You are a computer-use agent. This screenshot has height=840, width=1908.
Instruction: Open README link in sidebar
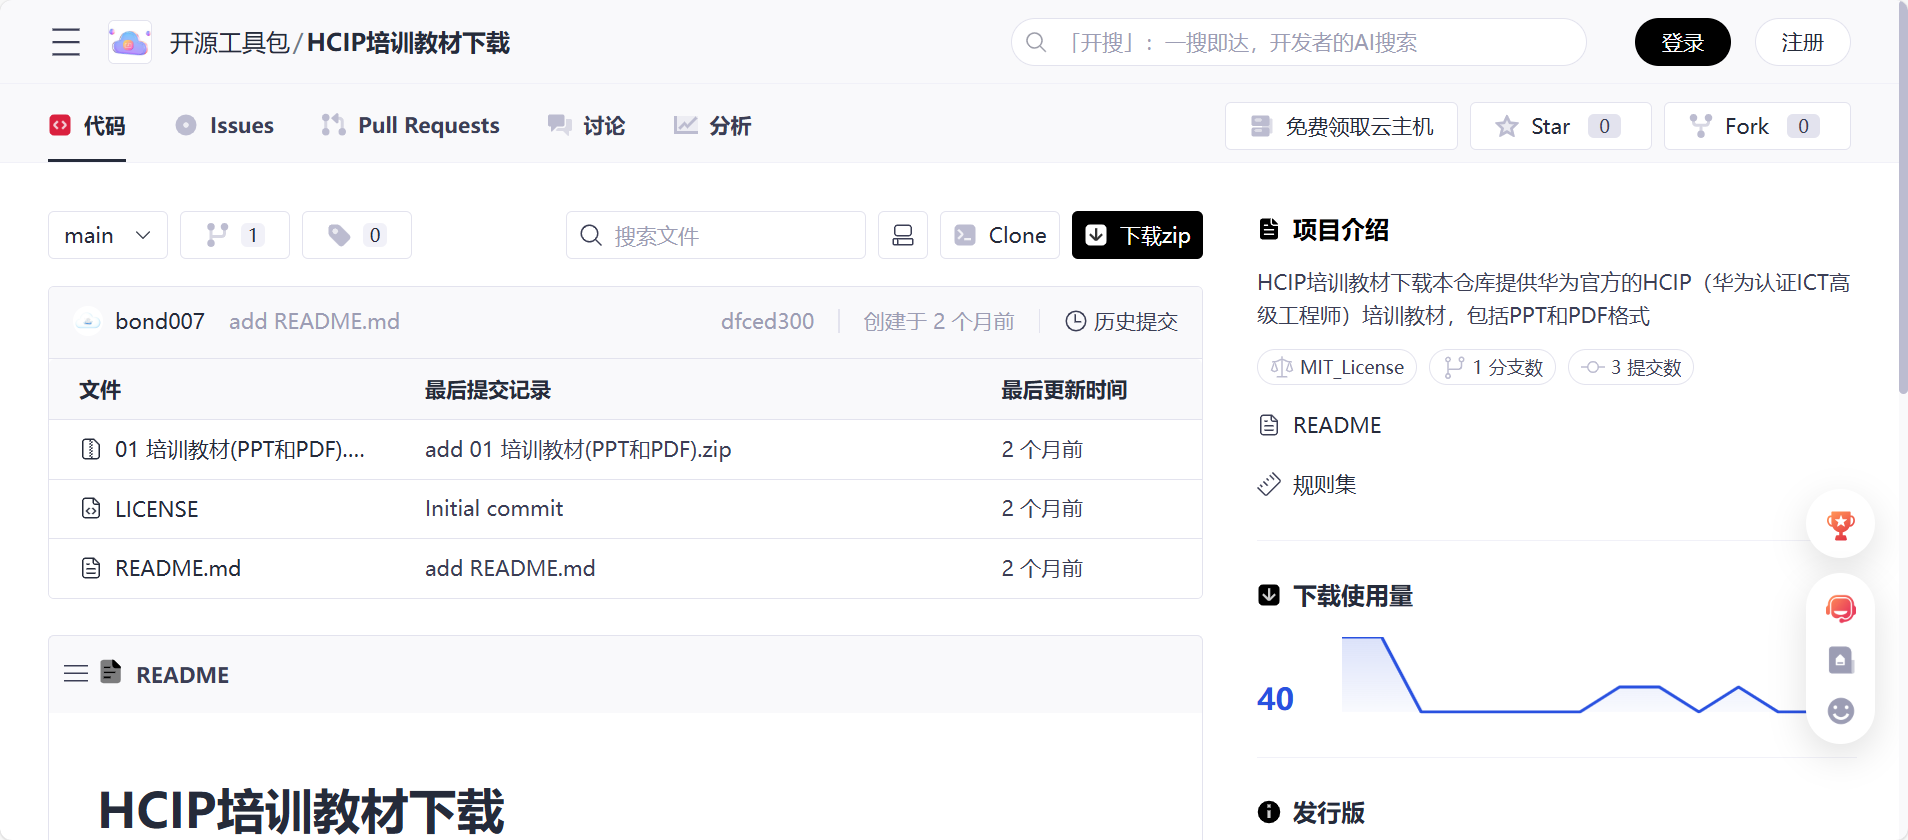click(1337, 425)
